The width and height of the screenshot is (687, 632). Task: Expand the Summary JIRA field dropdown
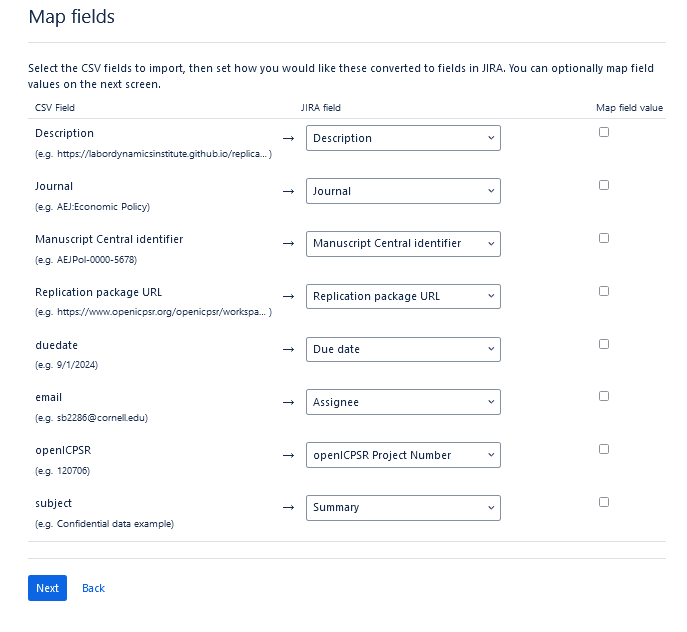403,508
